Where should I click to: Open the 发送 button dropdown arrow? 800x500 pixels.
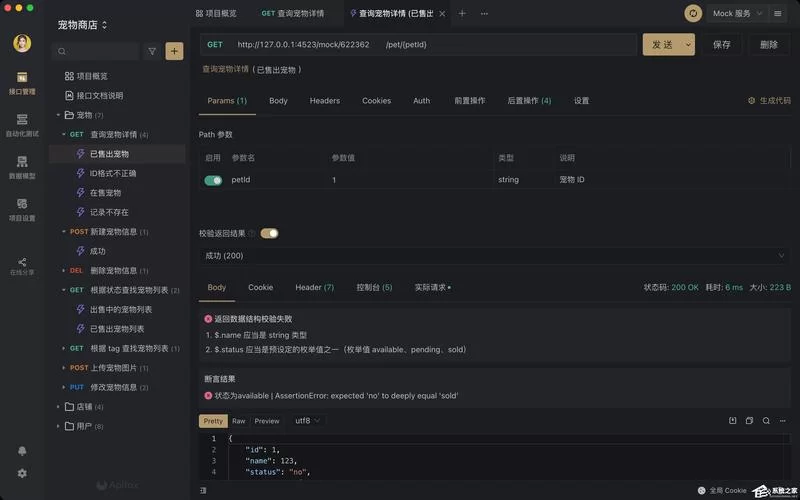(x=688, y=44)
